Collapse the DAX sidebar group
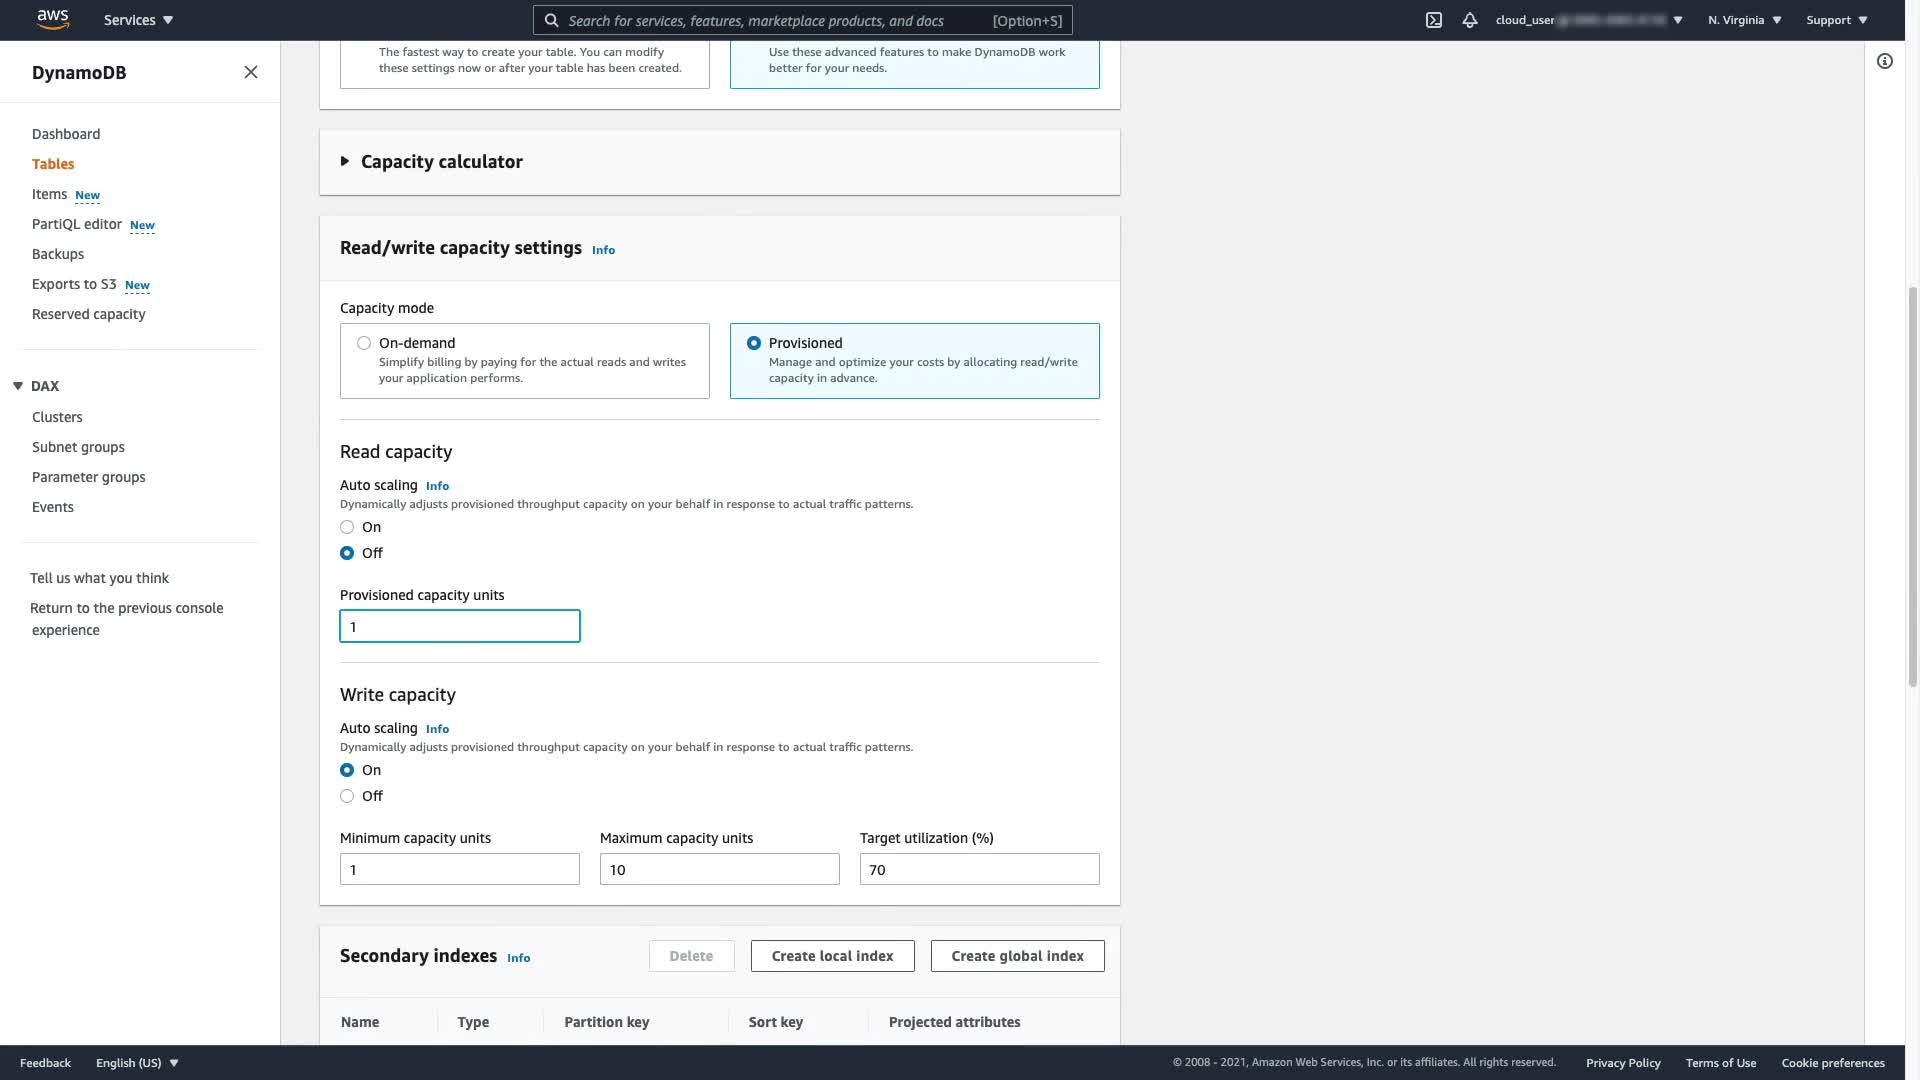The height and width of the screenshot is (1080, 1920). coord(18,386)
